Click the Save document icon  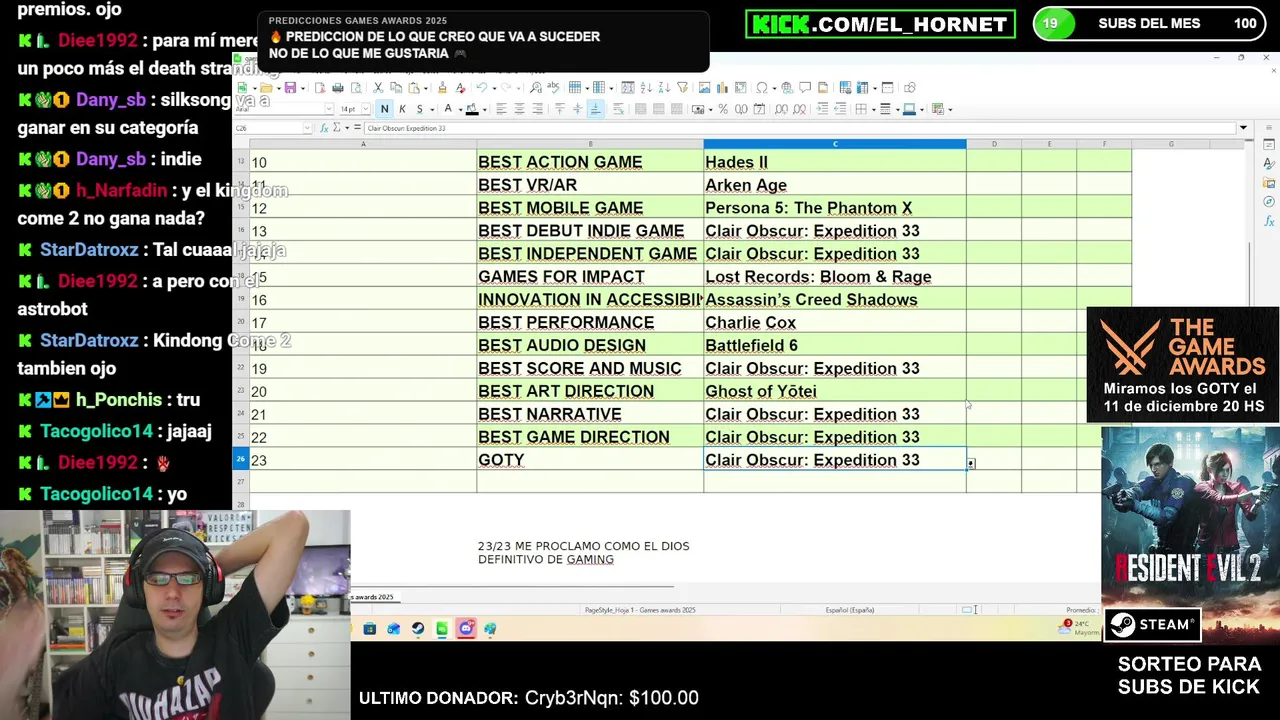[290, 88]
